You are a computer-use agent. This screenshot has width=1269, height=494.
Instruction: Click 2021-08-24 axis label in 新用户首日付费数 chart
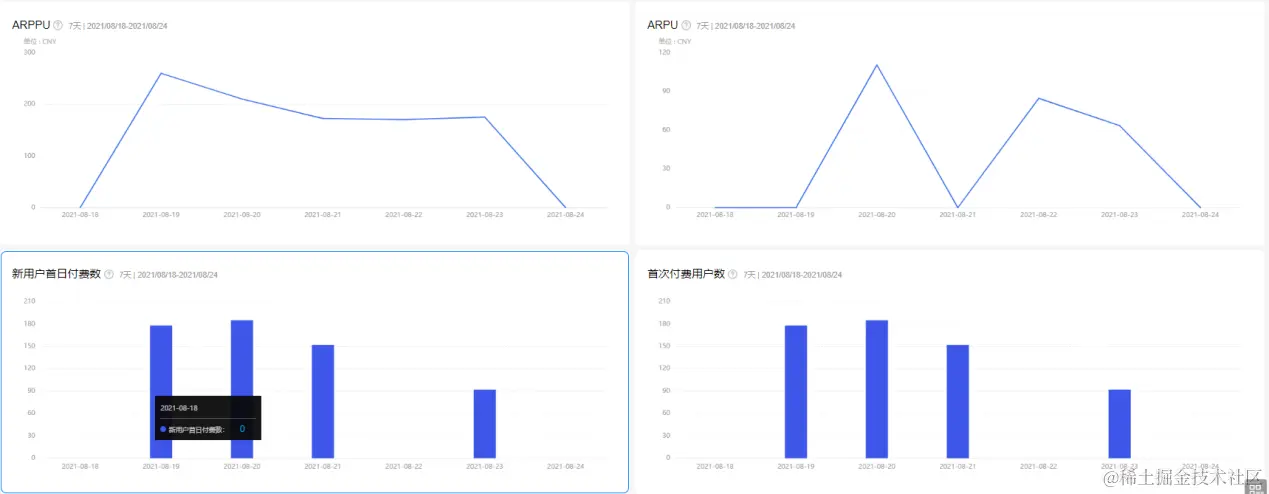coord(566,466)
